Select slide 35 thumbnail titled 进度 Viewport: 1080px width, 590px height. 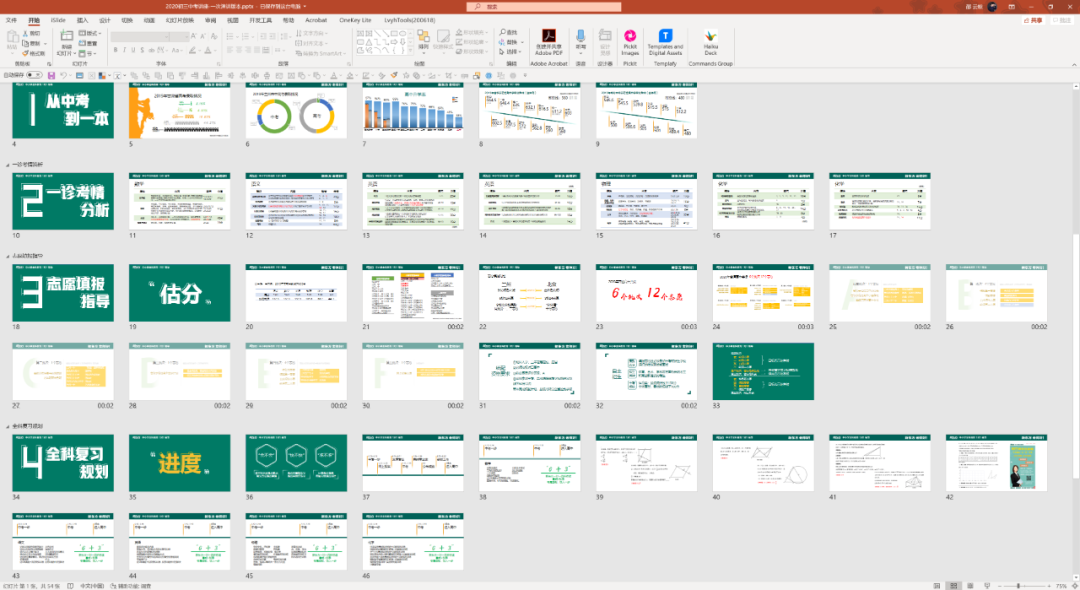[179, 463]
